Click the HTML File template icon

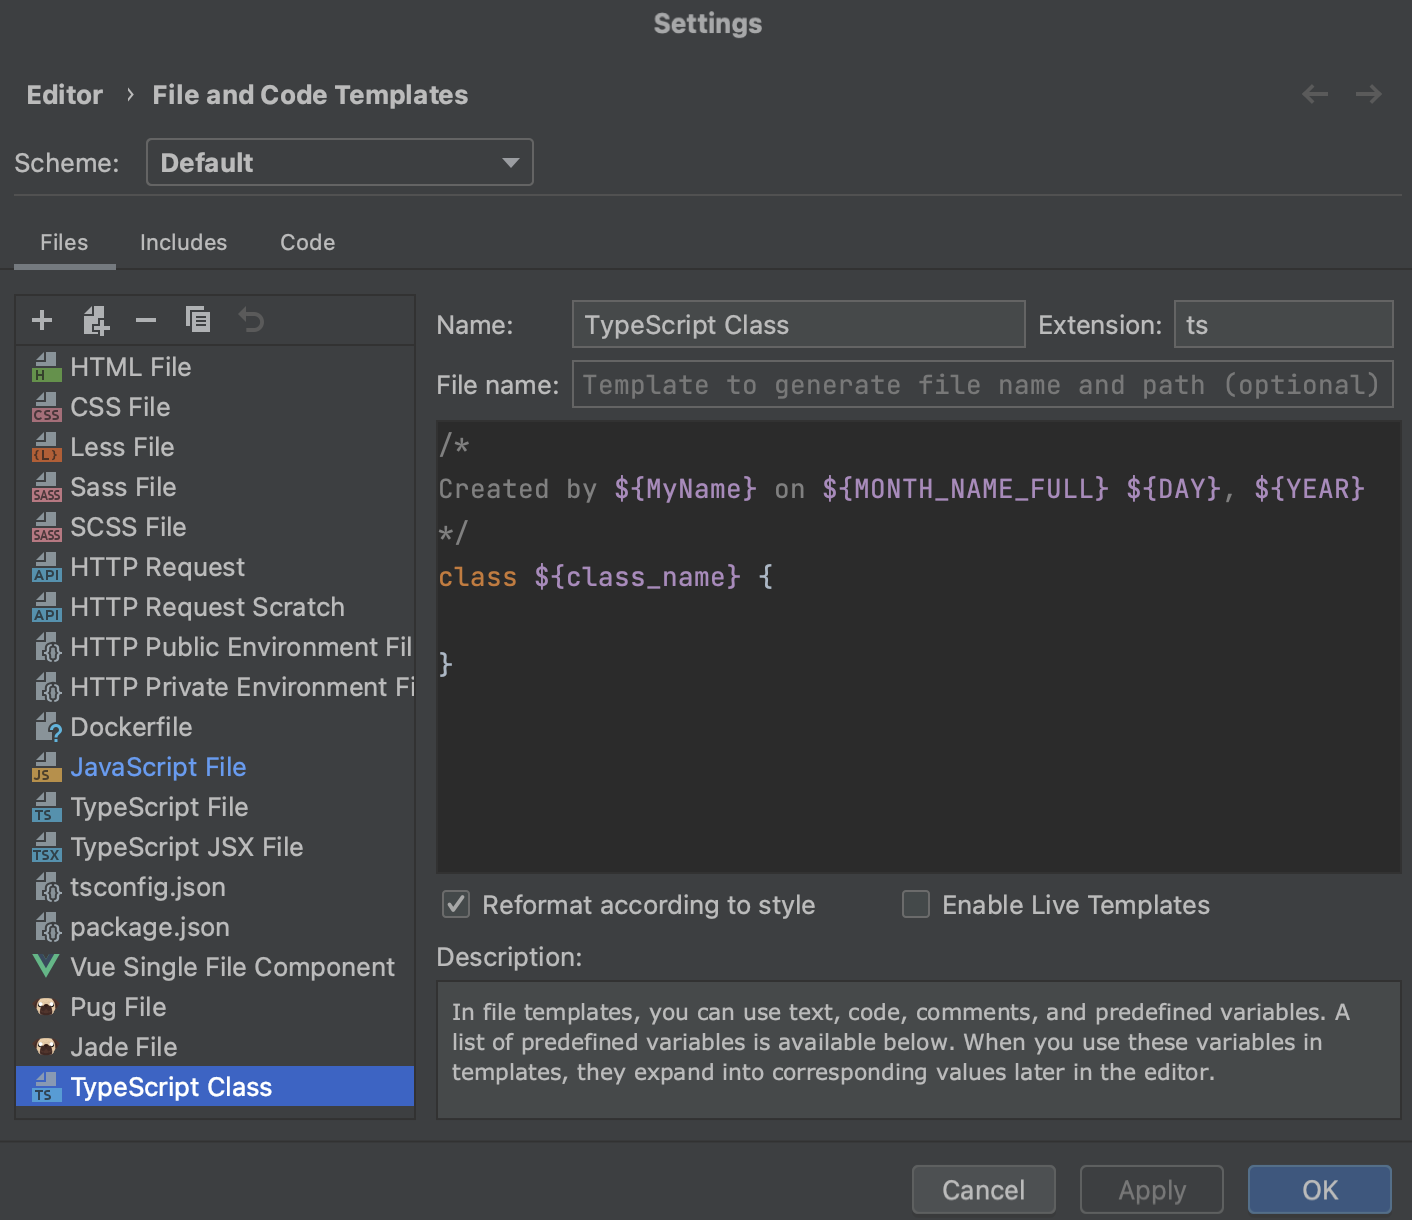[x=46, y=367]
